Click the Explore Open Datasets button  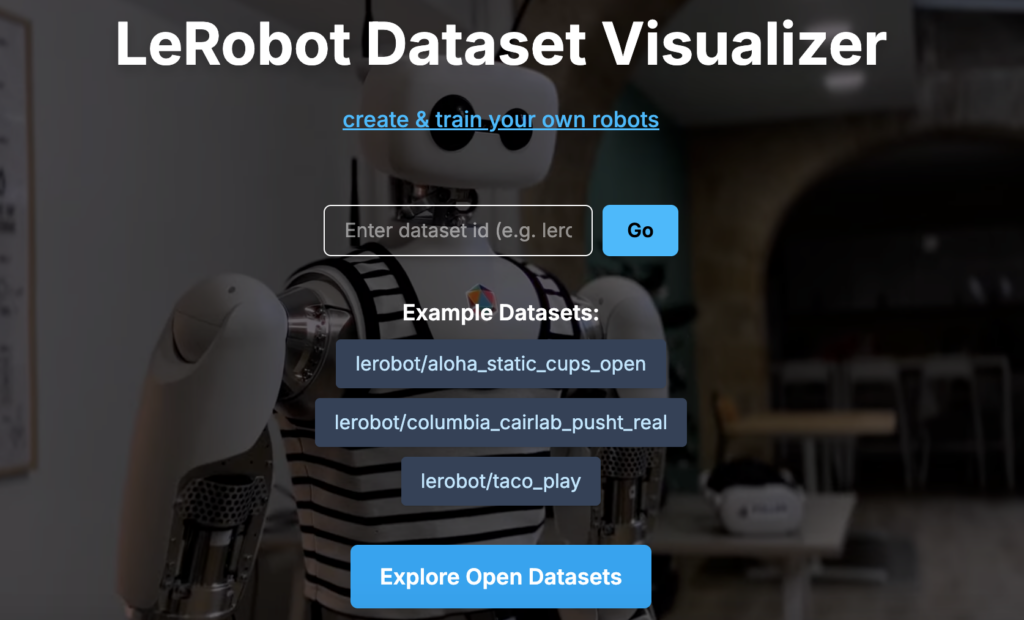point(501,577)
